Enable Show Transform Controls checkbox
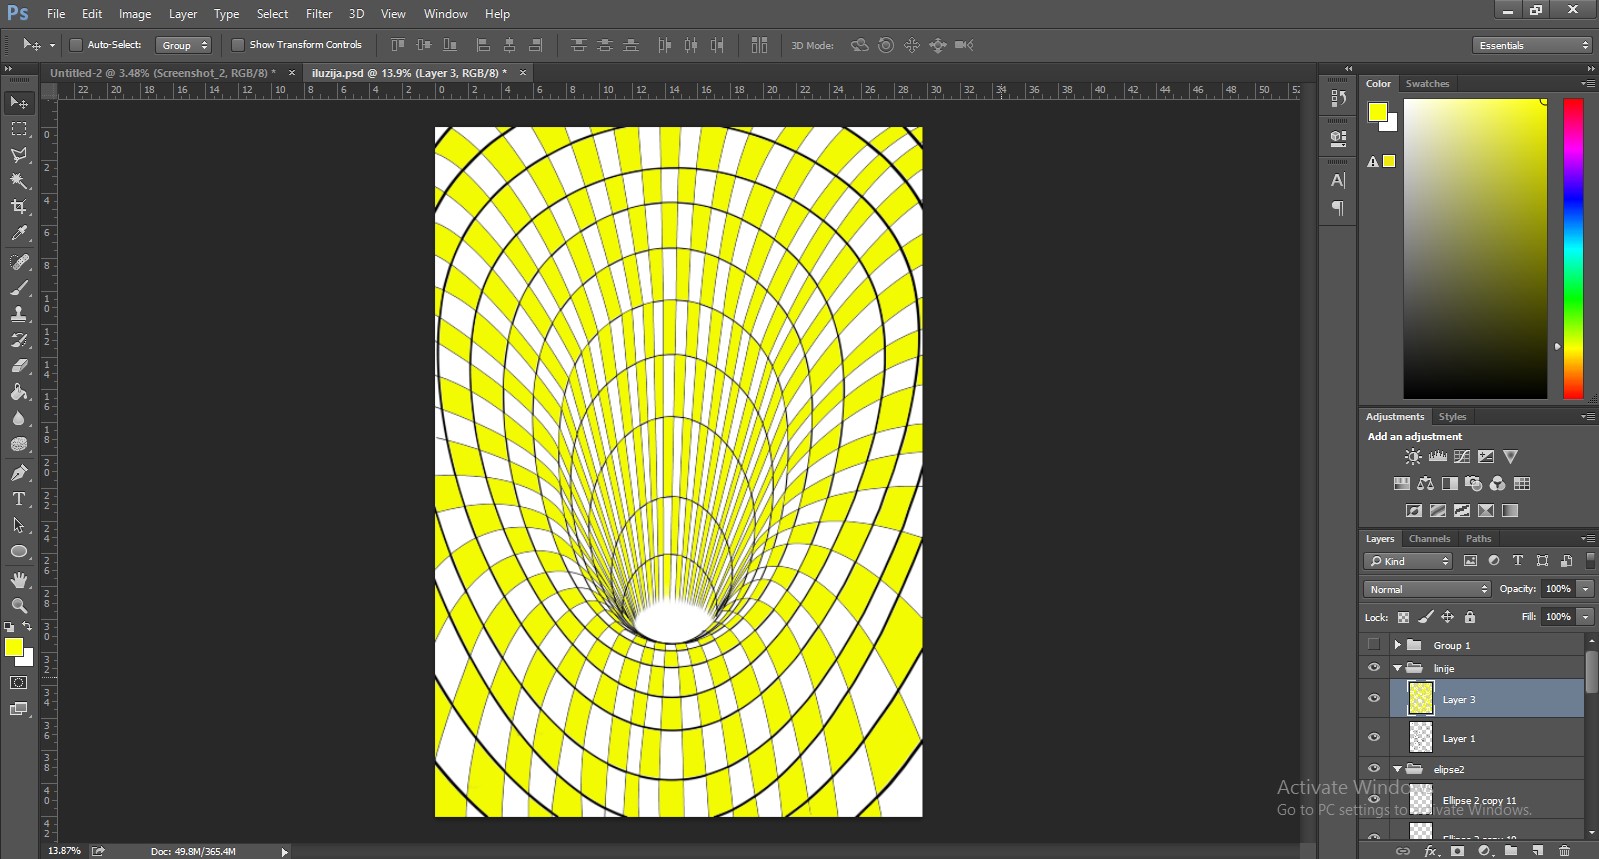 click(238, 45)
